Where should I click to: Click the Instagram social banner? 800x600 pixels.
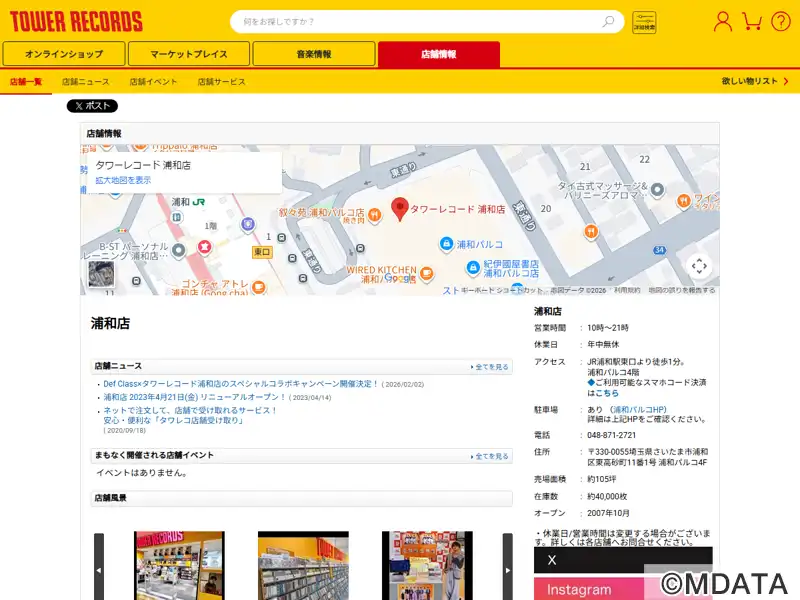(623, 589)
